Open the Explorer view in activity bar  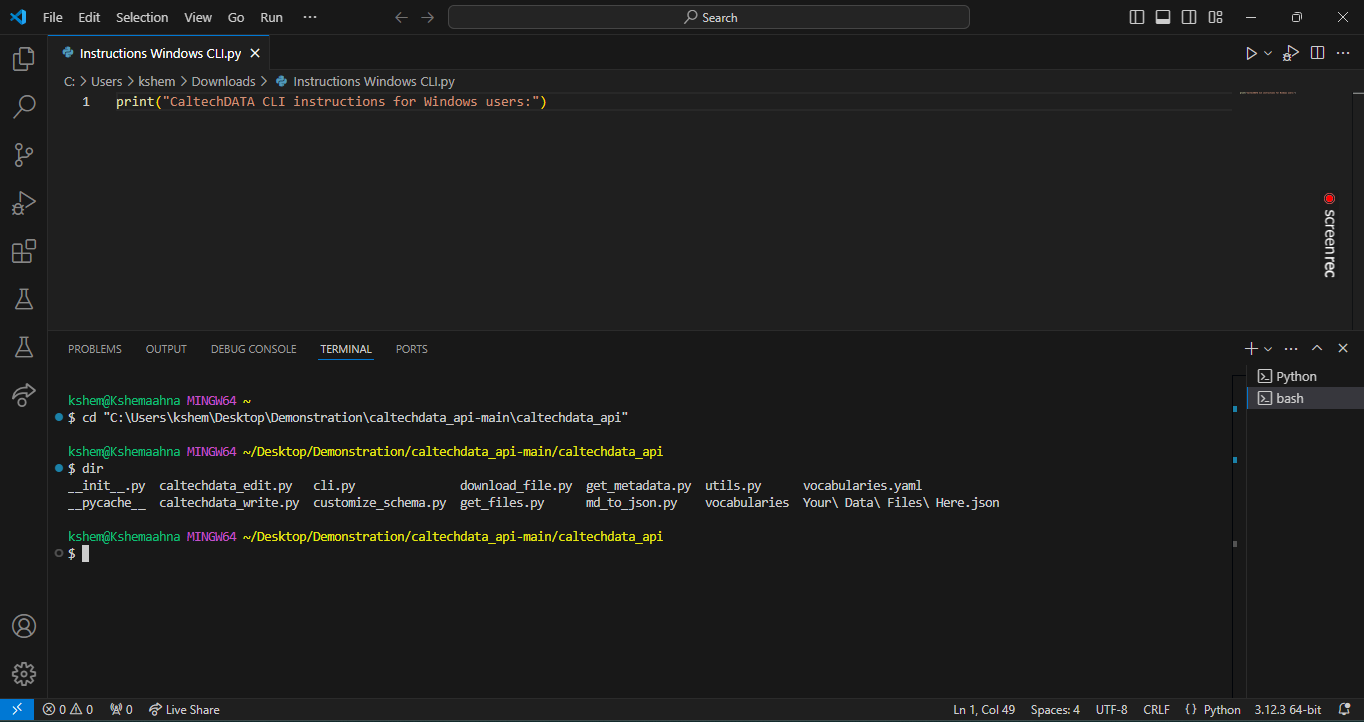23,59
